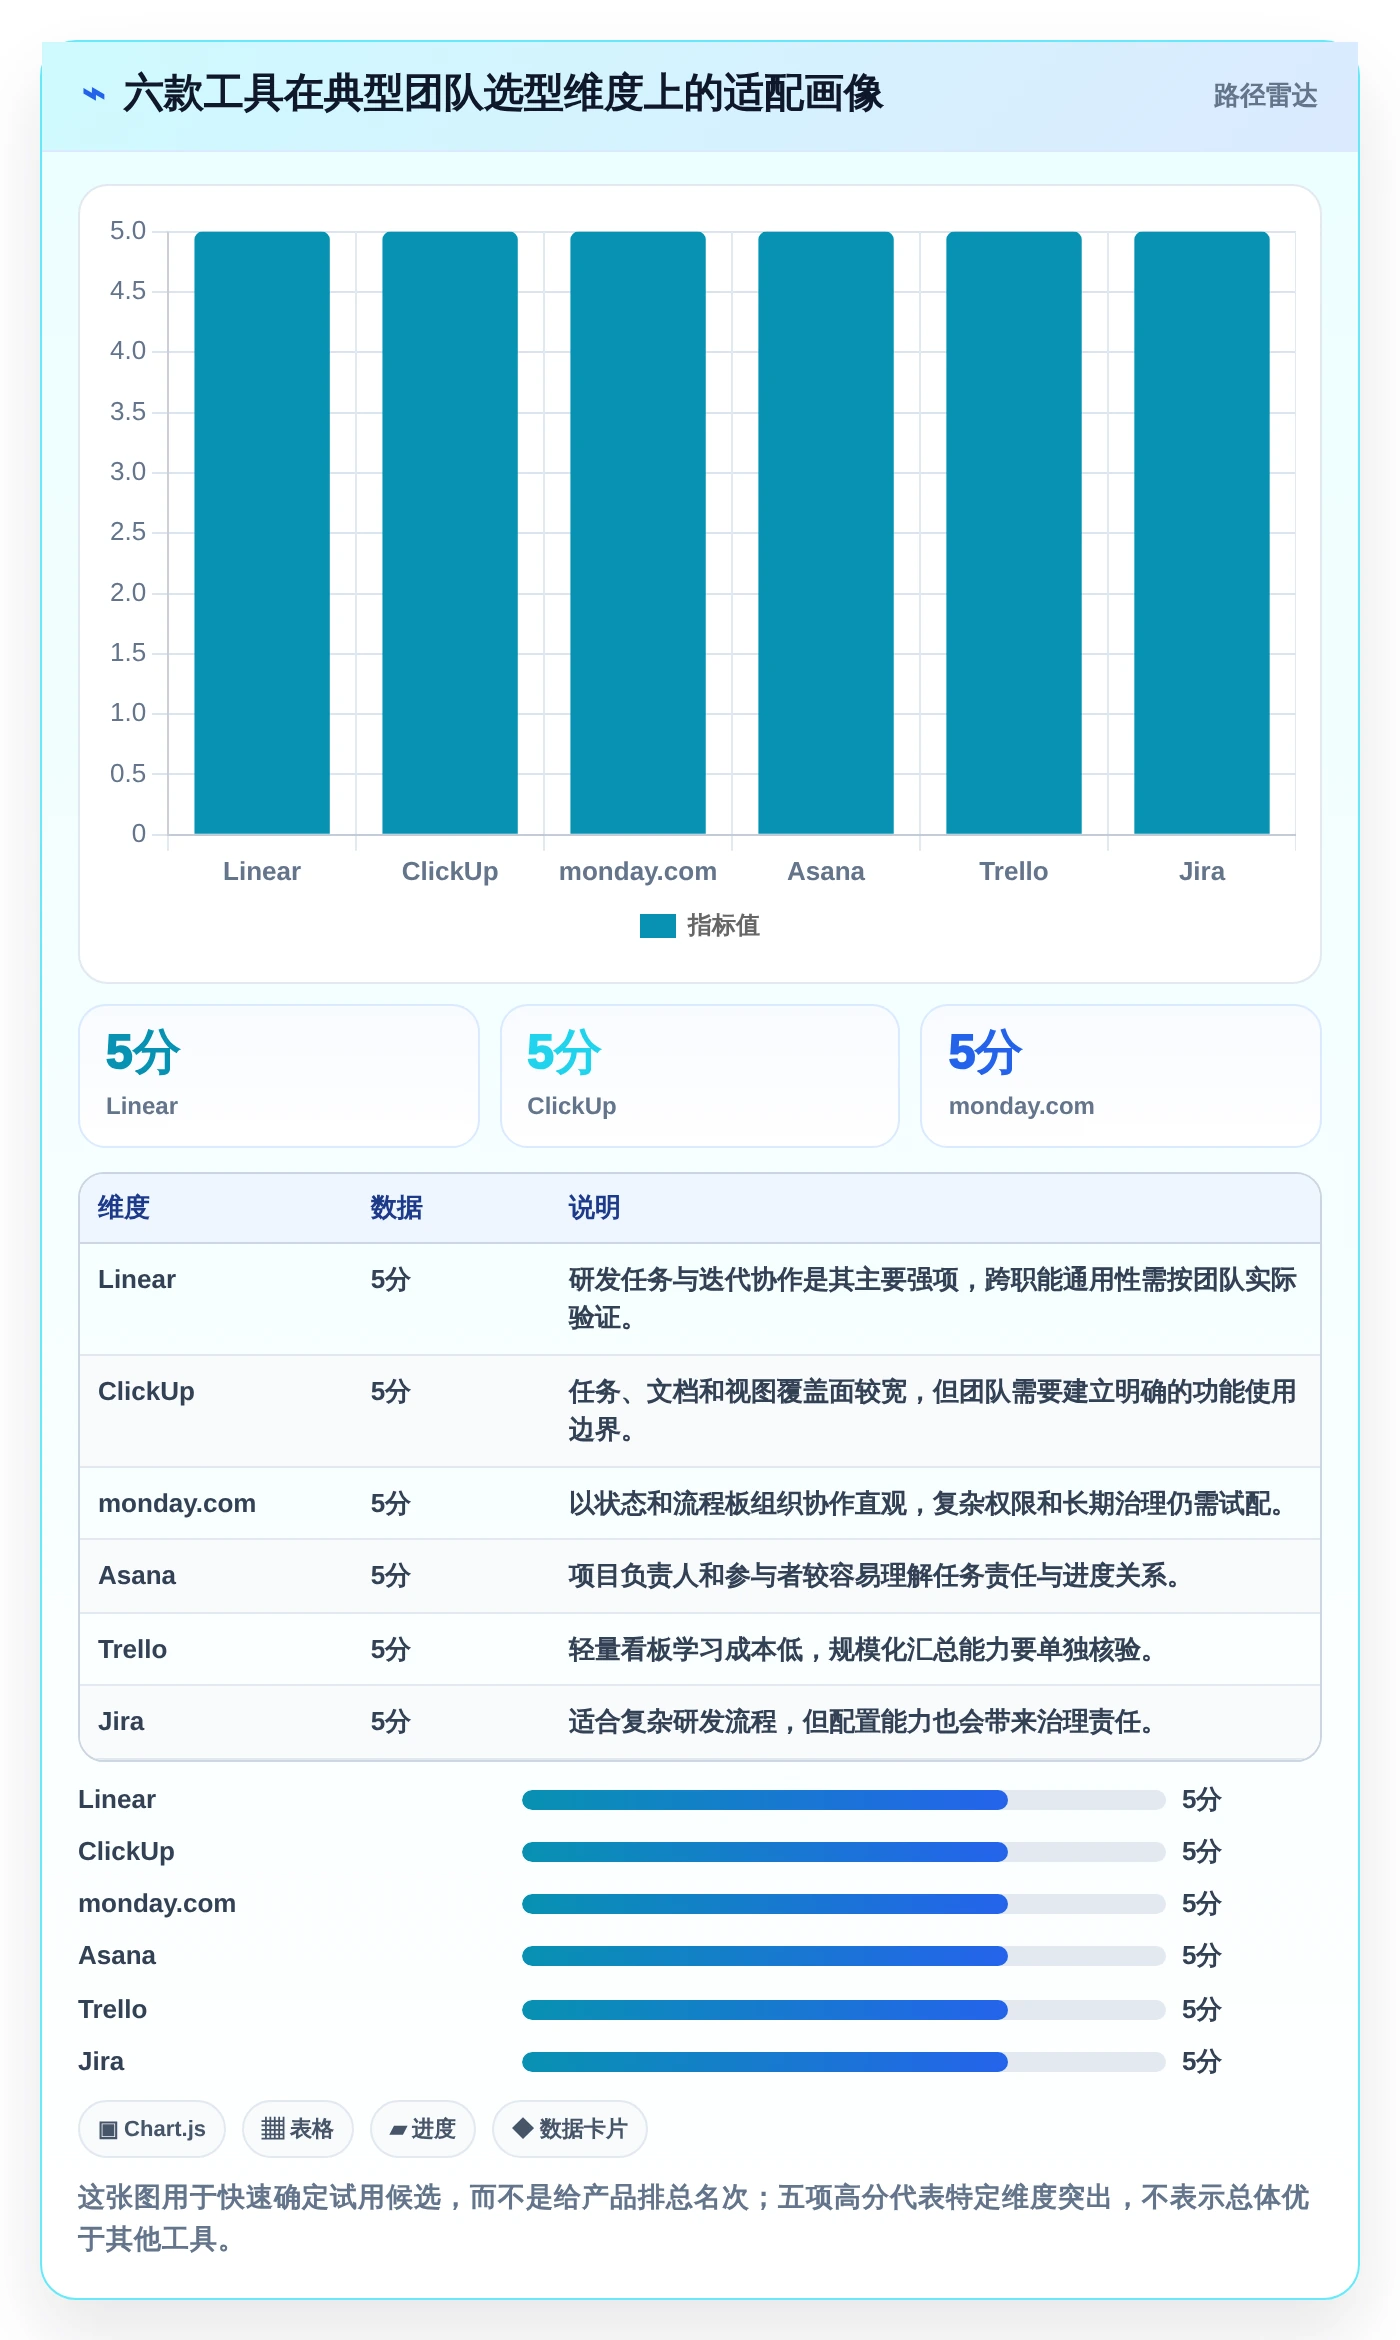Screen dimensions: 1400x2340
Task: Toggle the 指标值 legend label
Action: tap(724, 926)
